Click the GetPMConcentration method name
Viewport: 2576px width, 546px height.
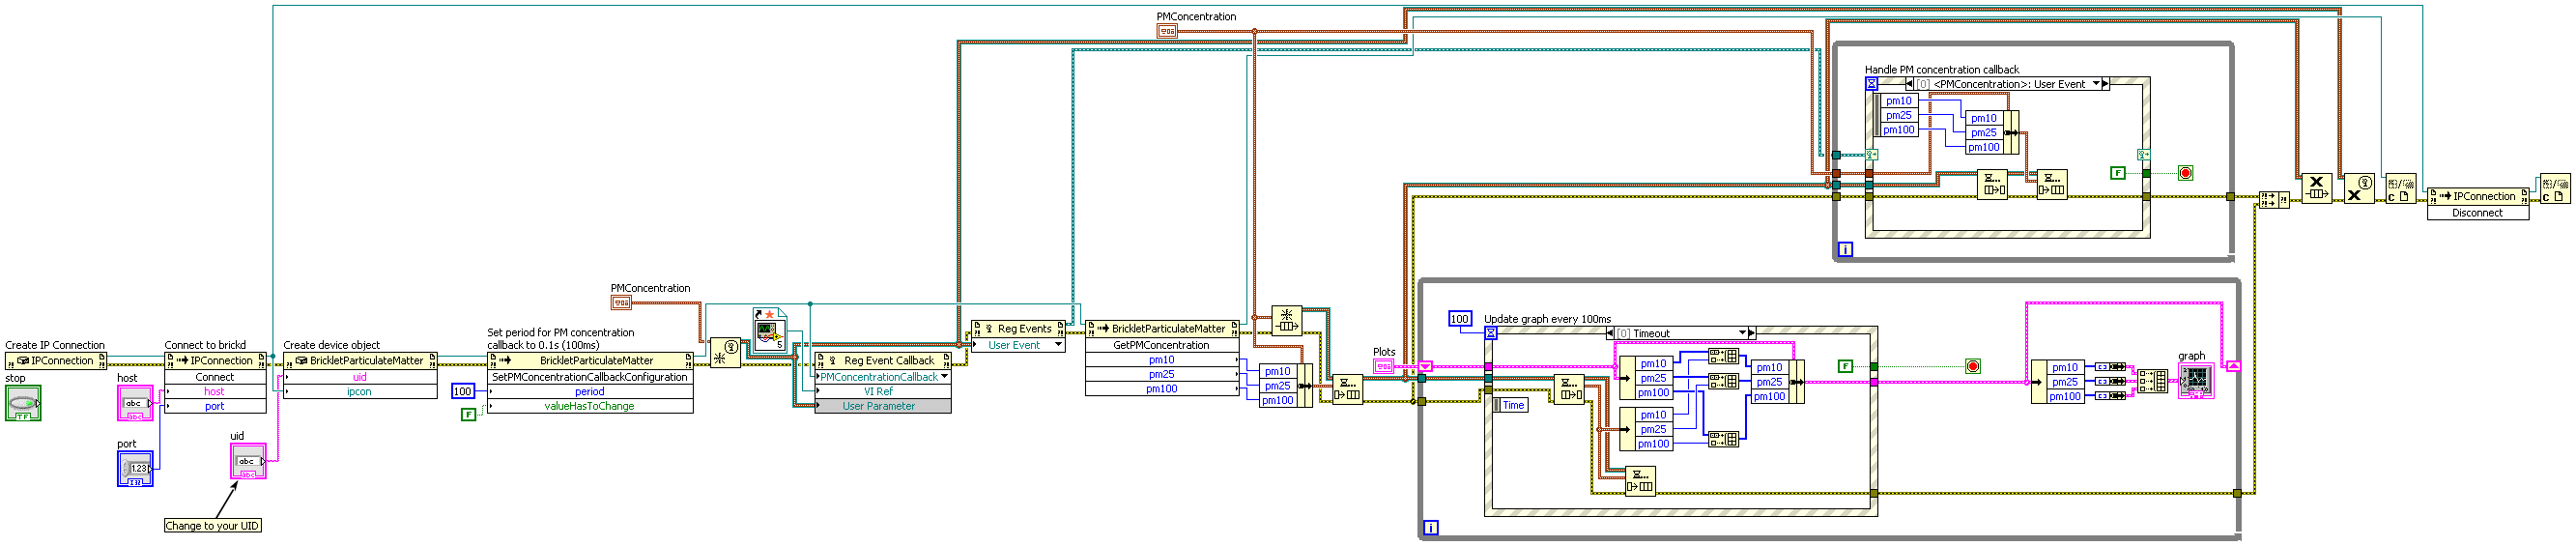1161,345
